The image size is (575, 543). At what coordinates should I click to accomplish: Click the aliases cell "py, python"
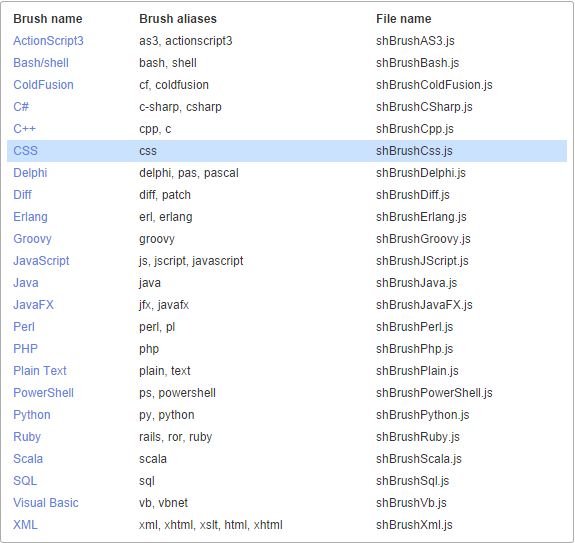pyautogui.click(x=166, y=415)
